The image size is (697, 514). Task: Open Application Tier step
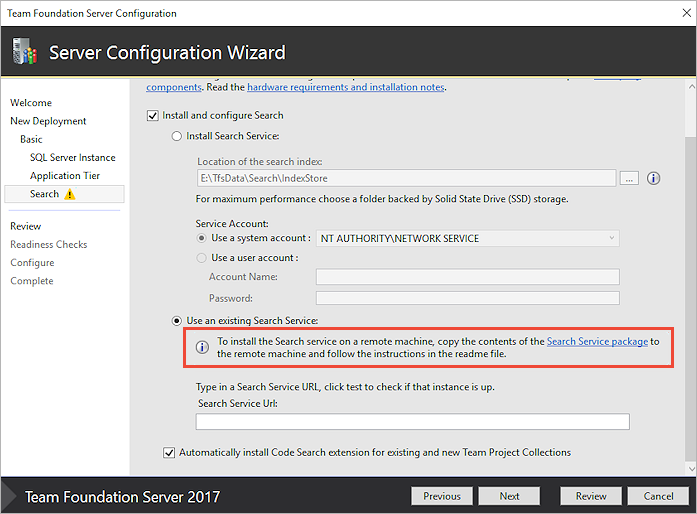coord(65,176)
